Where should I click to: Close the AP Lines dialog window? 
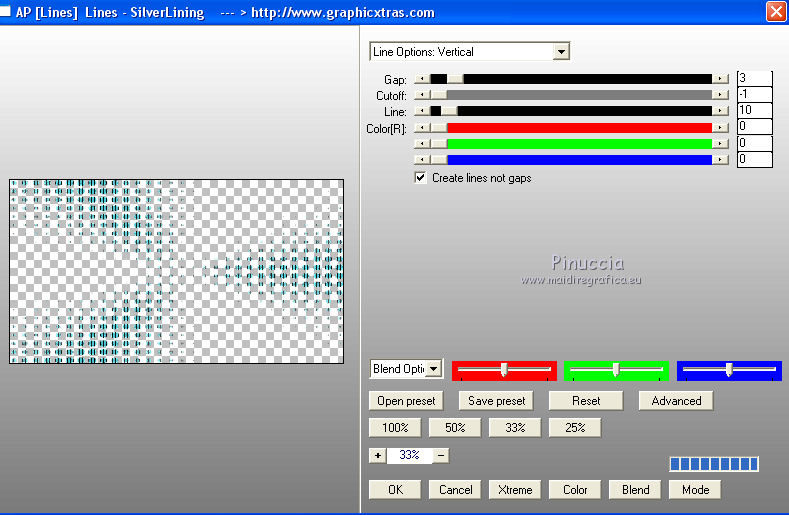[776, 12]
